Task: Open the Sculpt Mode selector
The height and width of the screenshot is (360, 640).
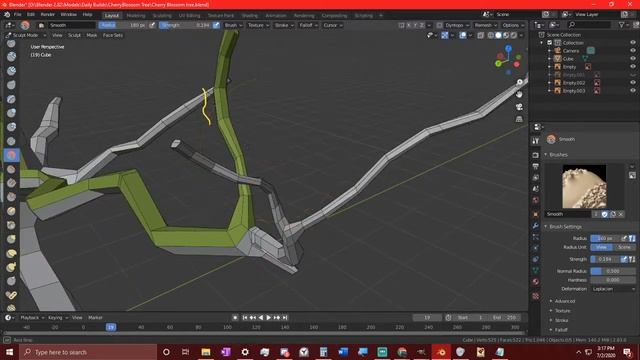Action: (x=25, y=36)
